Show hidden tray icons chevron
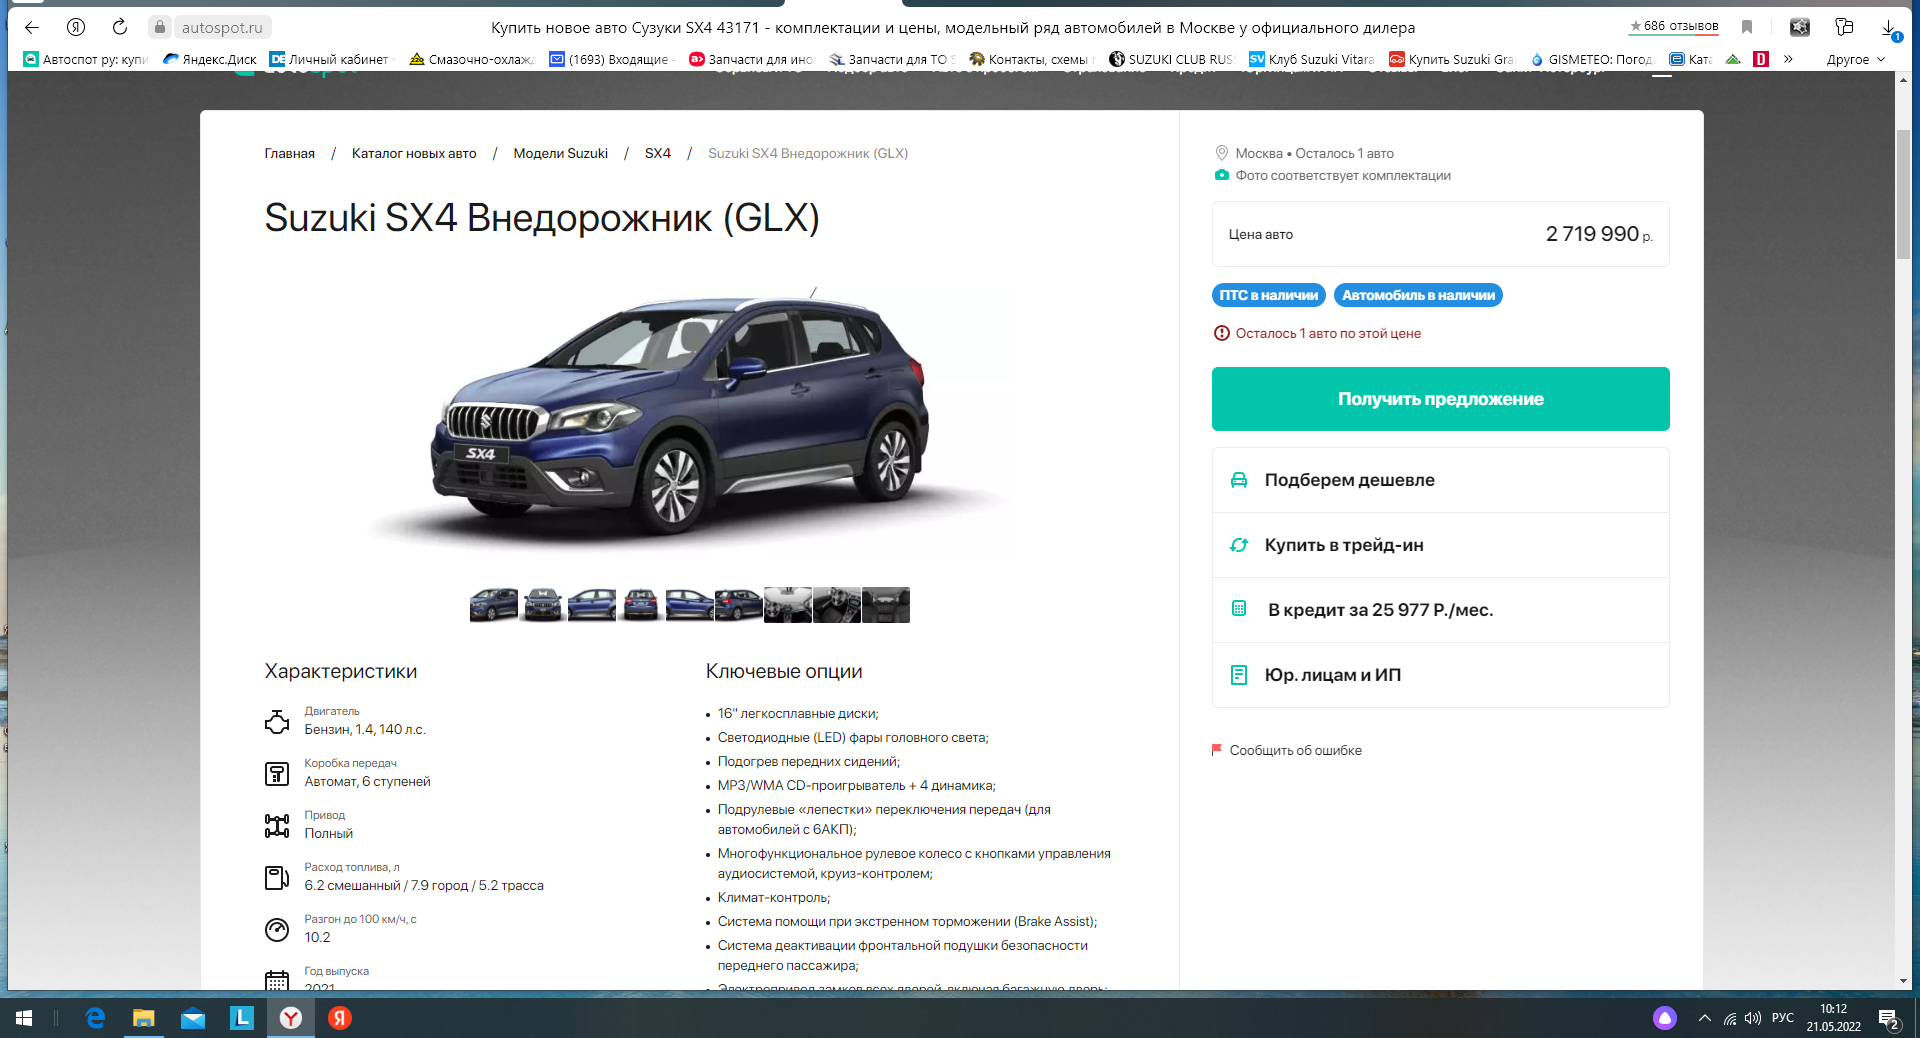Screen dimensions: 1920x1038 tap(1704, 1018)
